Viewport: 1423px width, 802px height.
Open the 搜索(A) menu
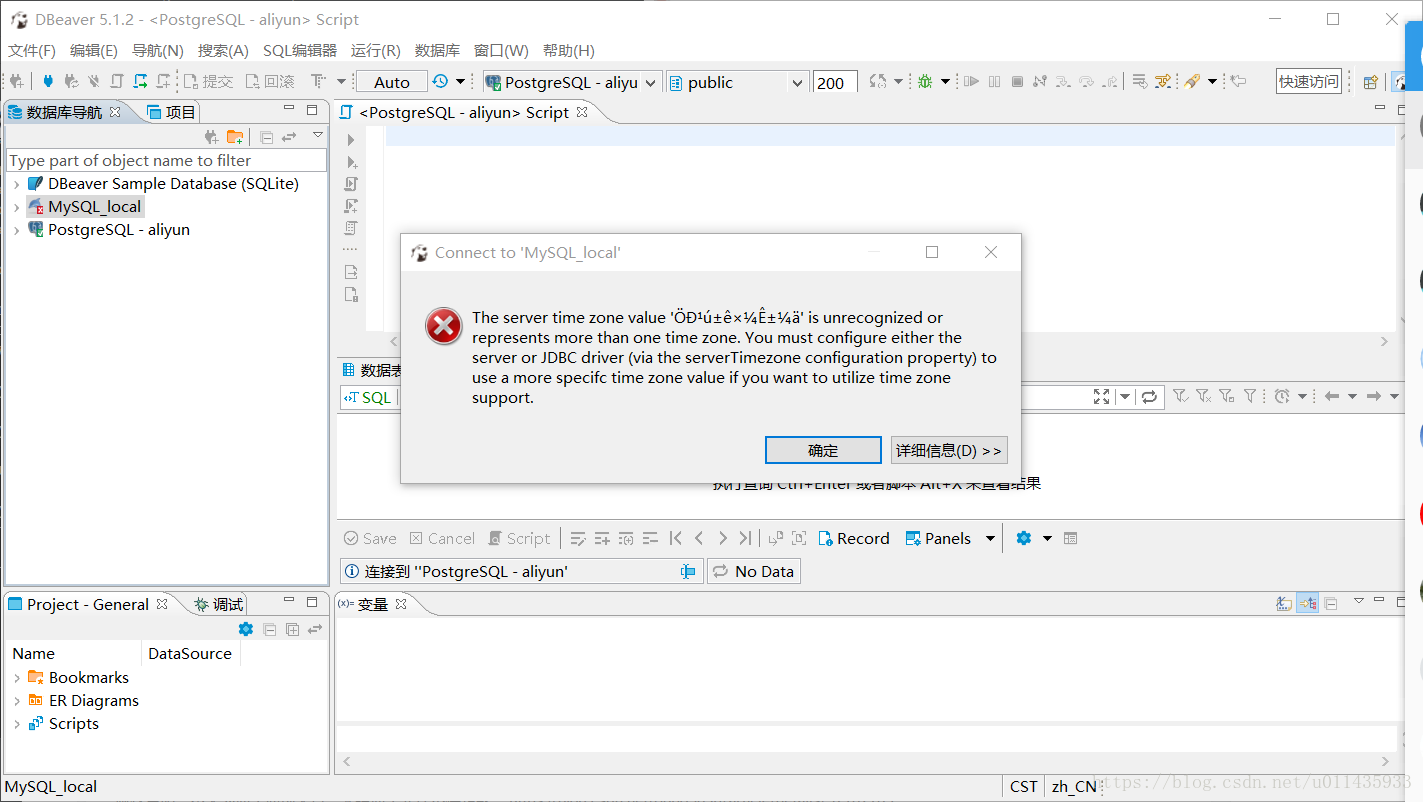223,50
